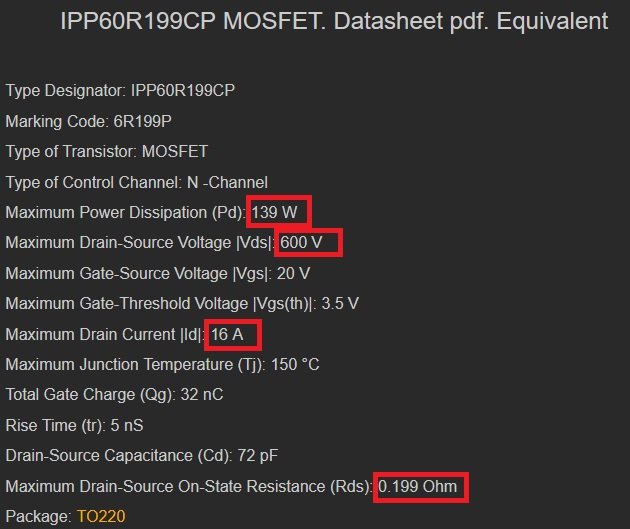Click the Type of Transistor MOSFET line

[107, 152]
